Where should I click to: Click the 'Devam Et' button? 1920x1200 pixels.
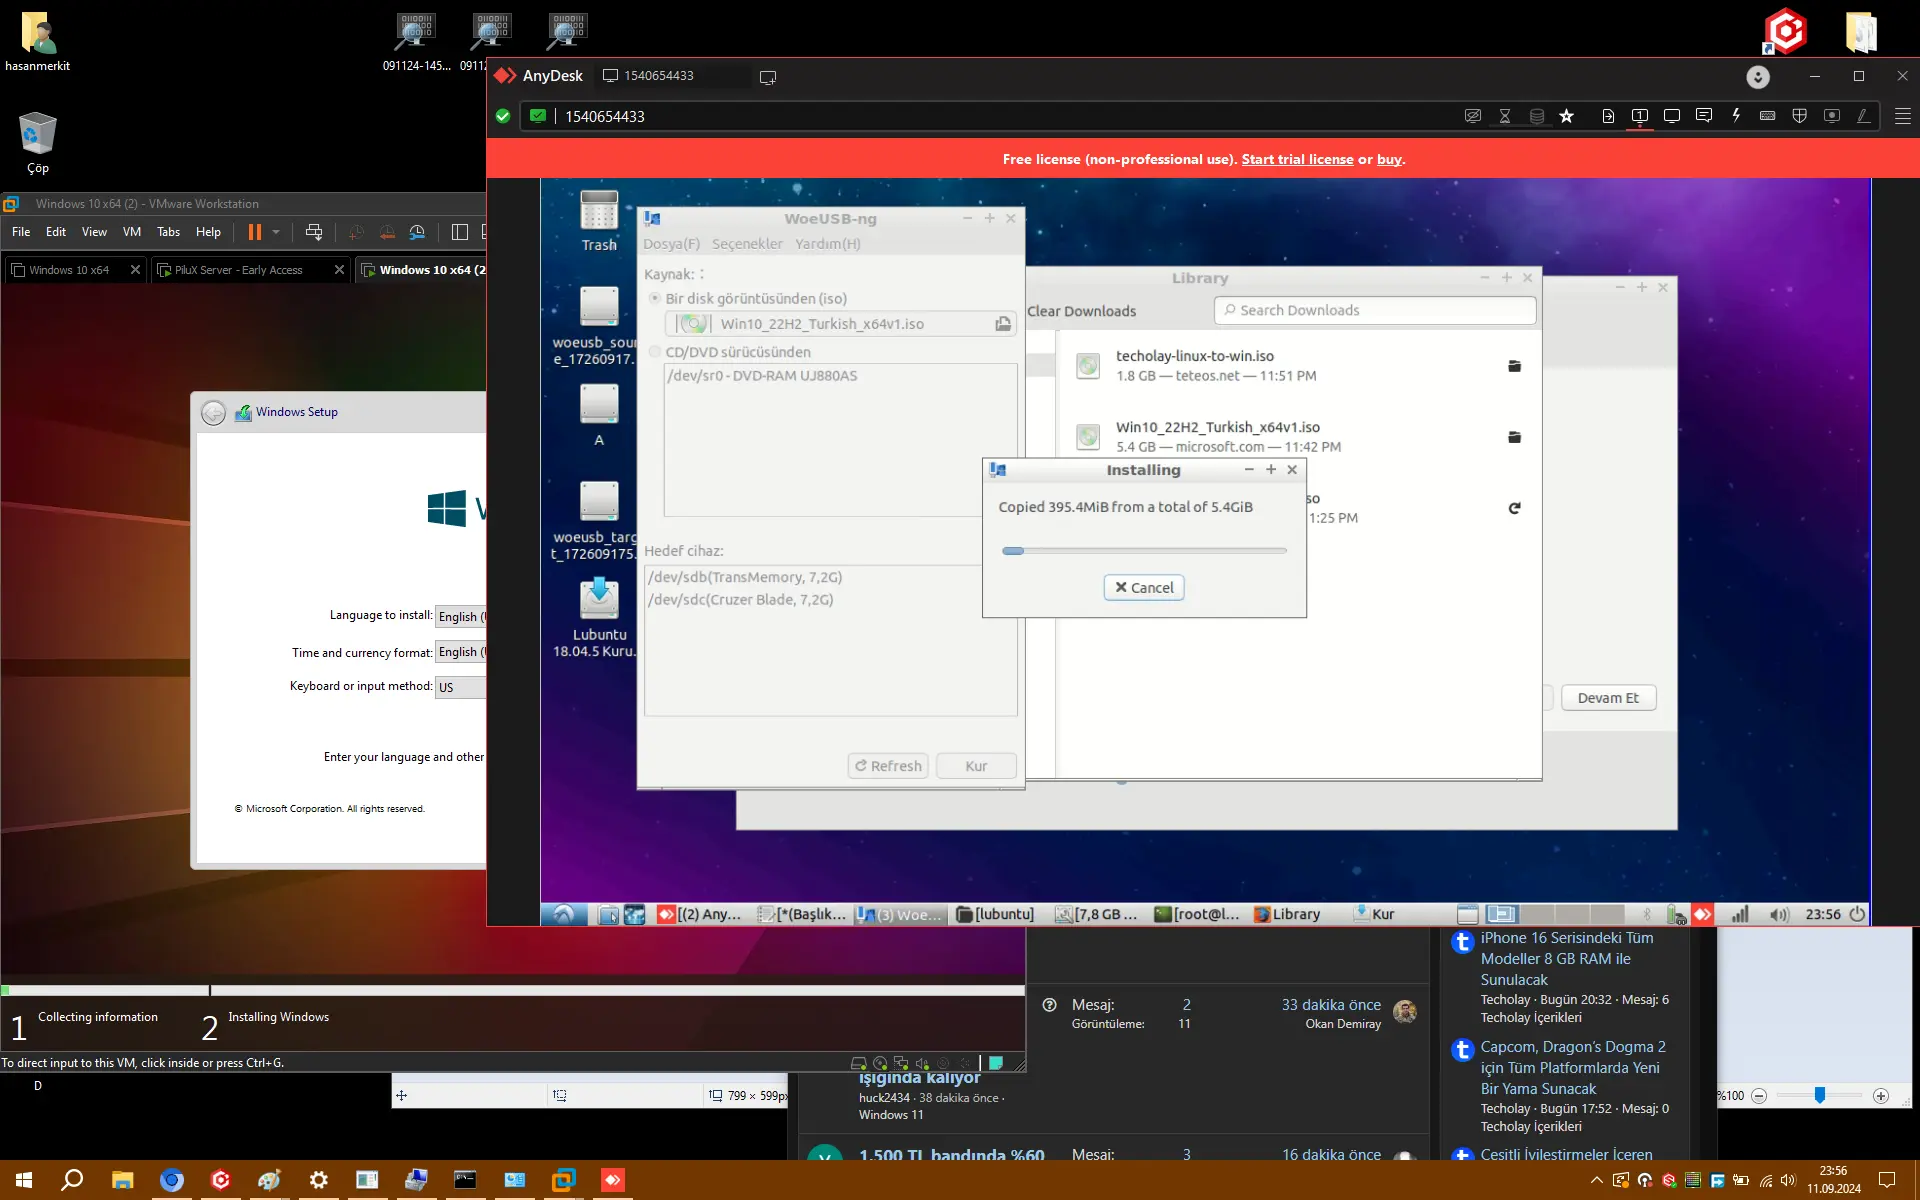[x=1608, y=698]
